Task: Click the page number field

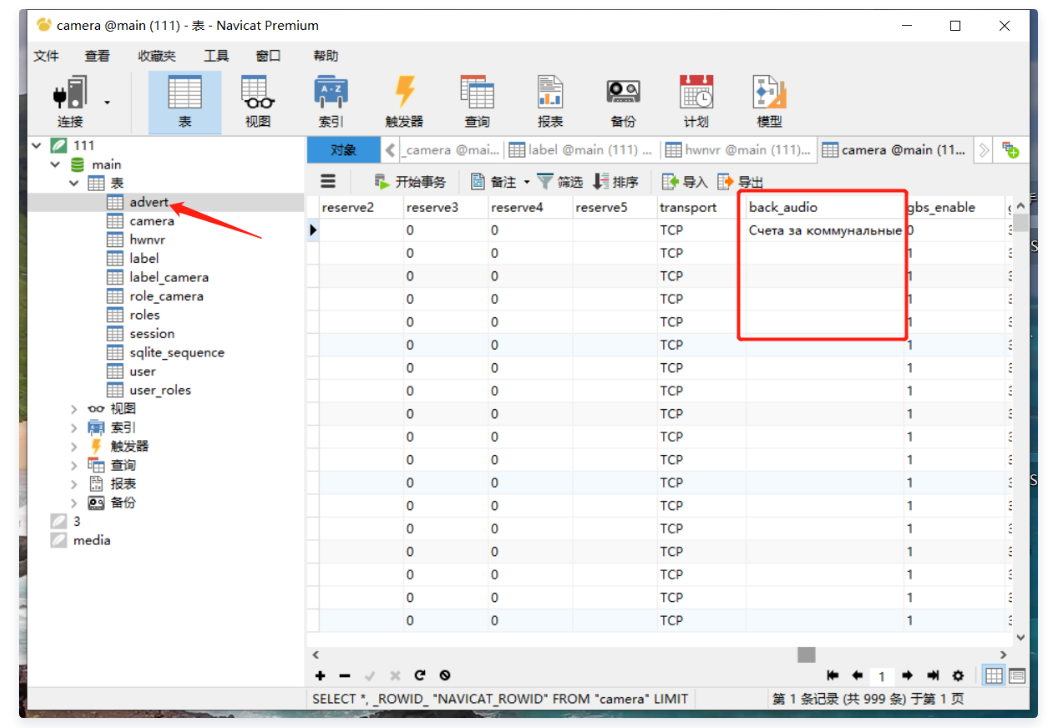Action: click(x=882, y=676)
